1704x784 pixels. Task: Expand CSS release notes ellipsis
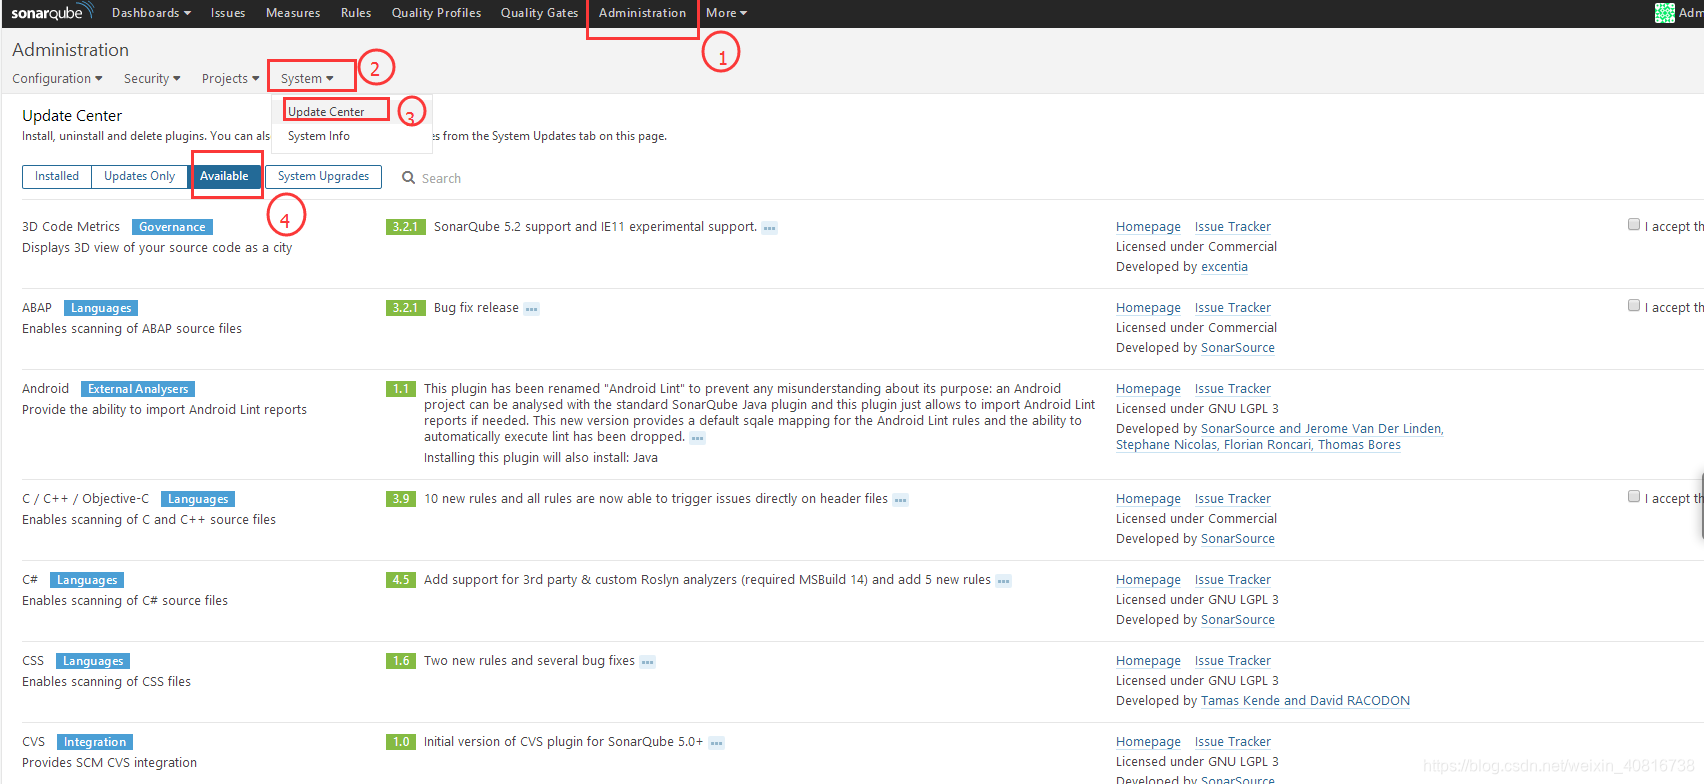tap(647, 662)
